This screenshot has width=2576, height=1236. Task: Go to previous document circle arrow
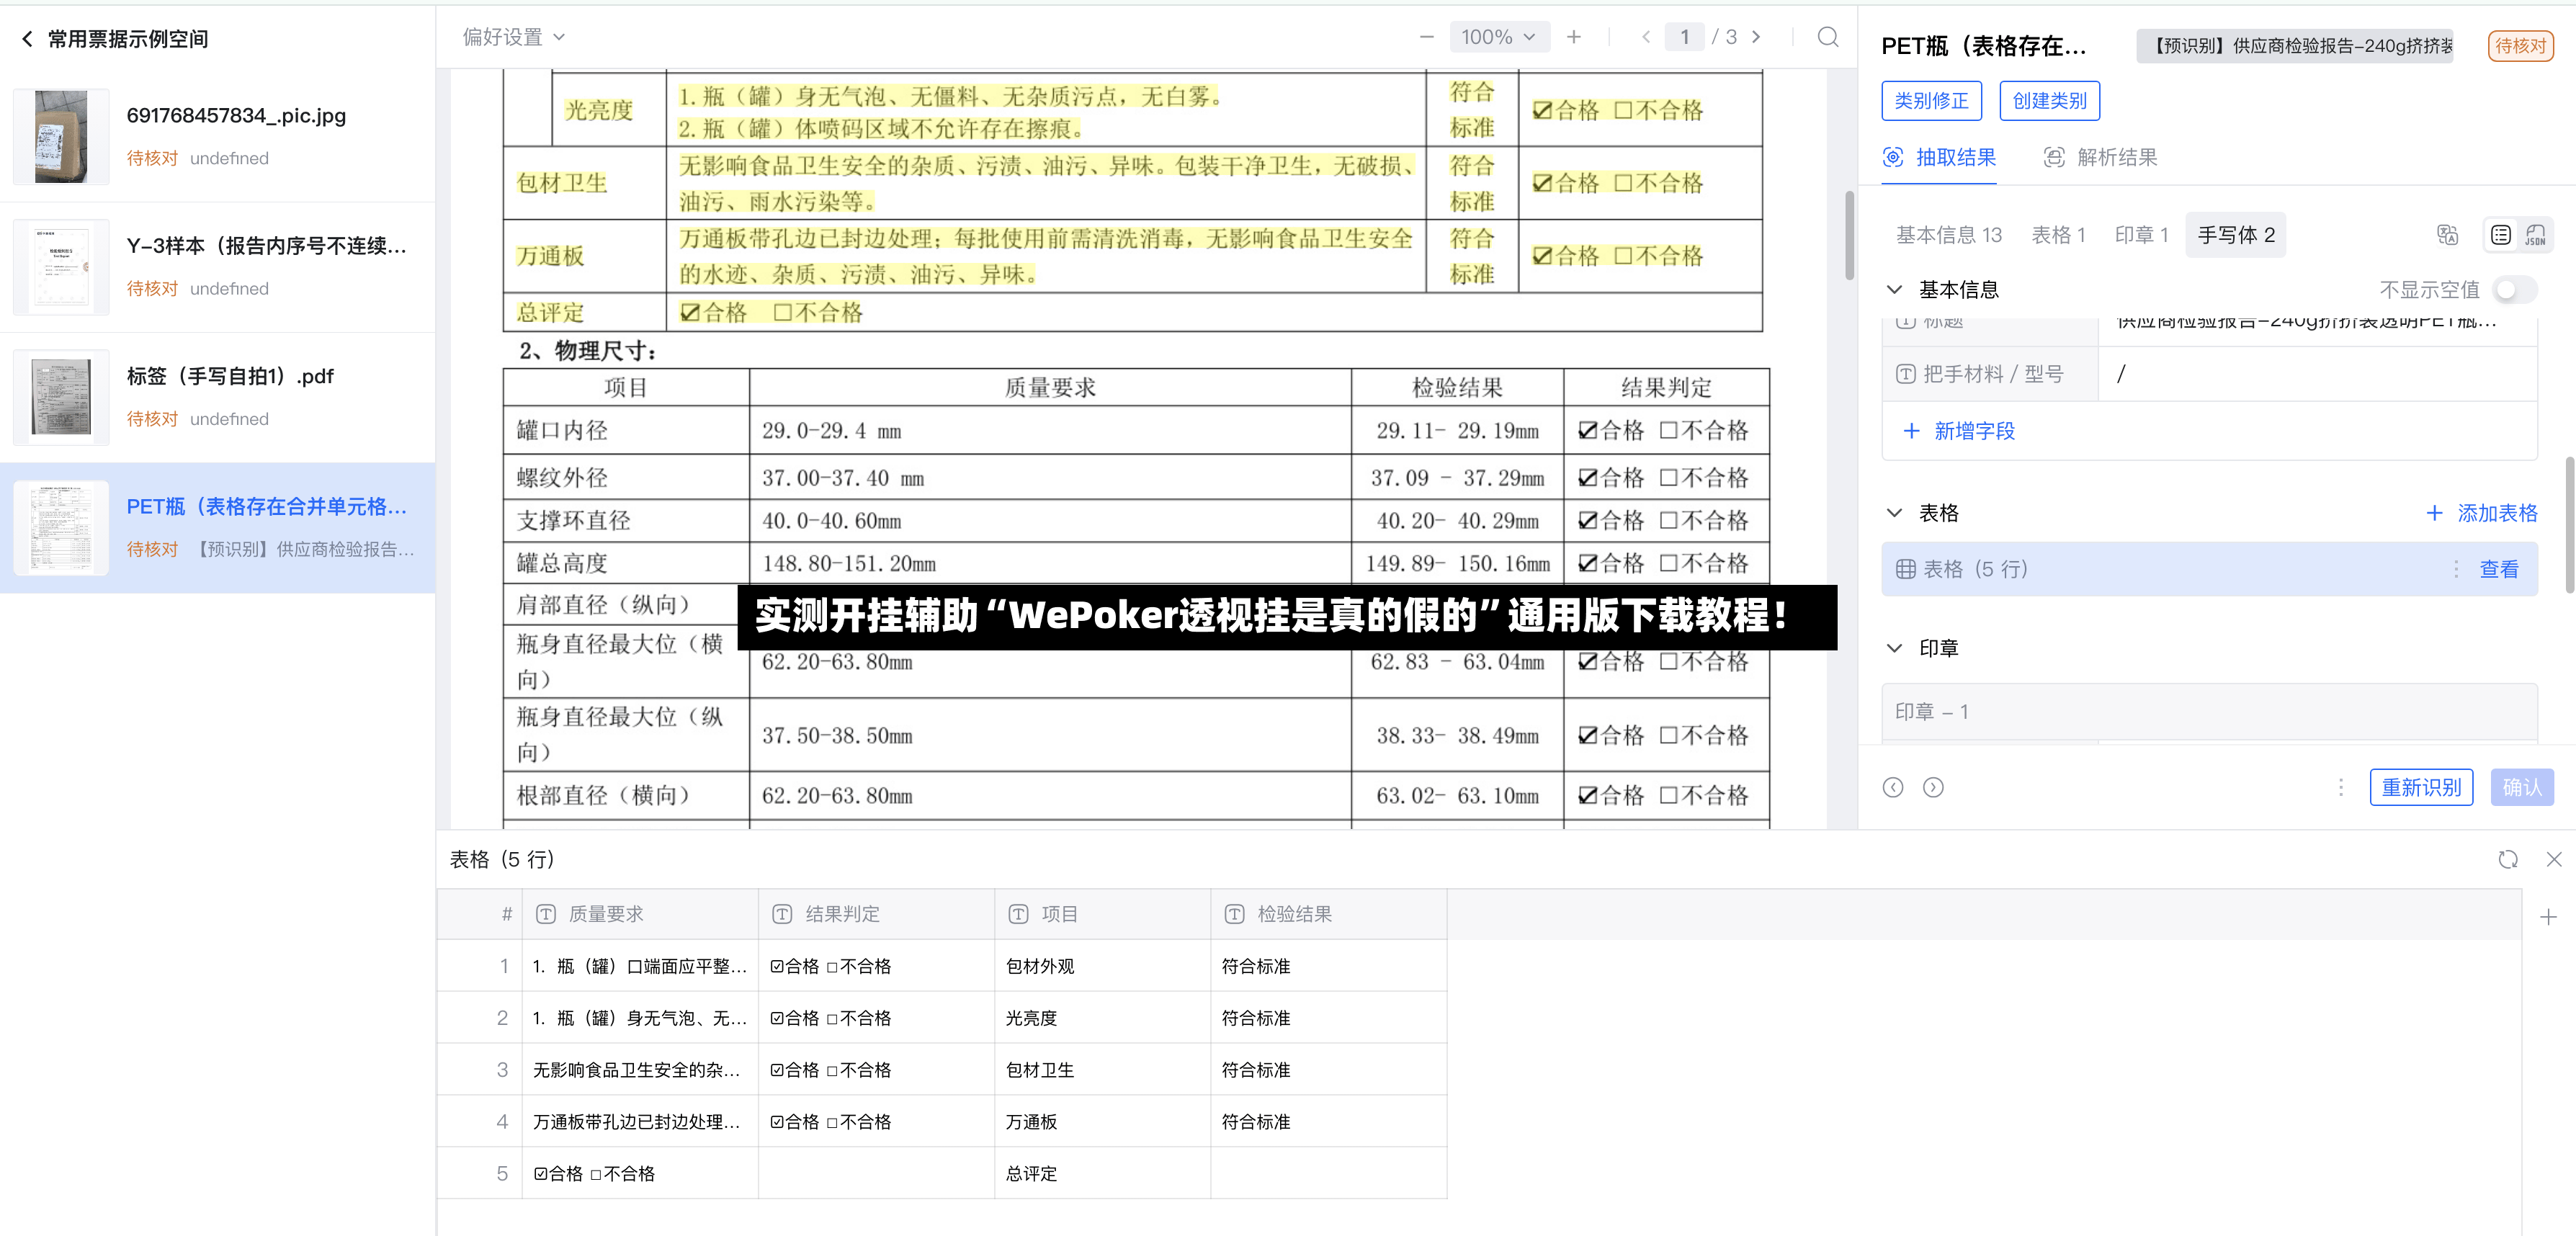pyautogui.click(x=1893, y=788)
